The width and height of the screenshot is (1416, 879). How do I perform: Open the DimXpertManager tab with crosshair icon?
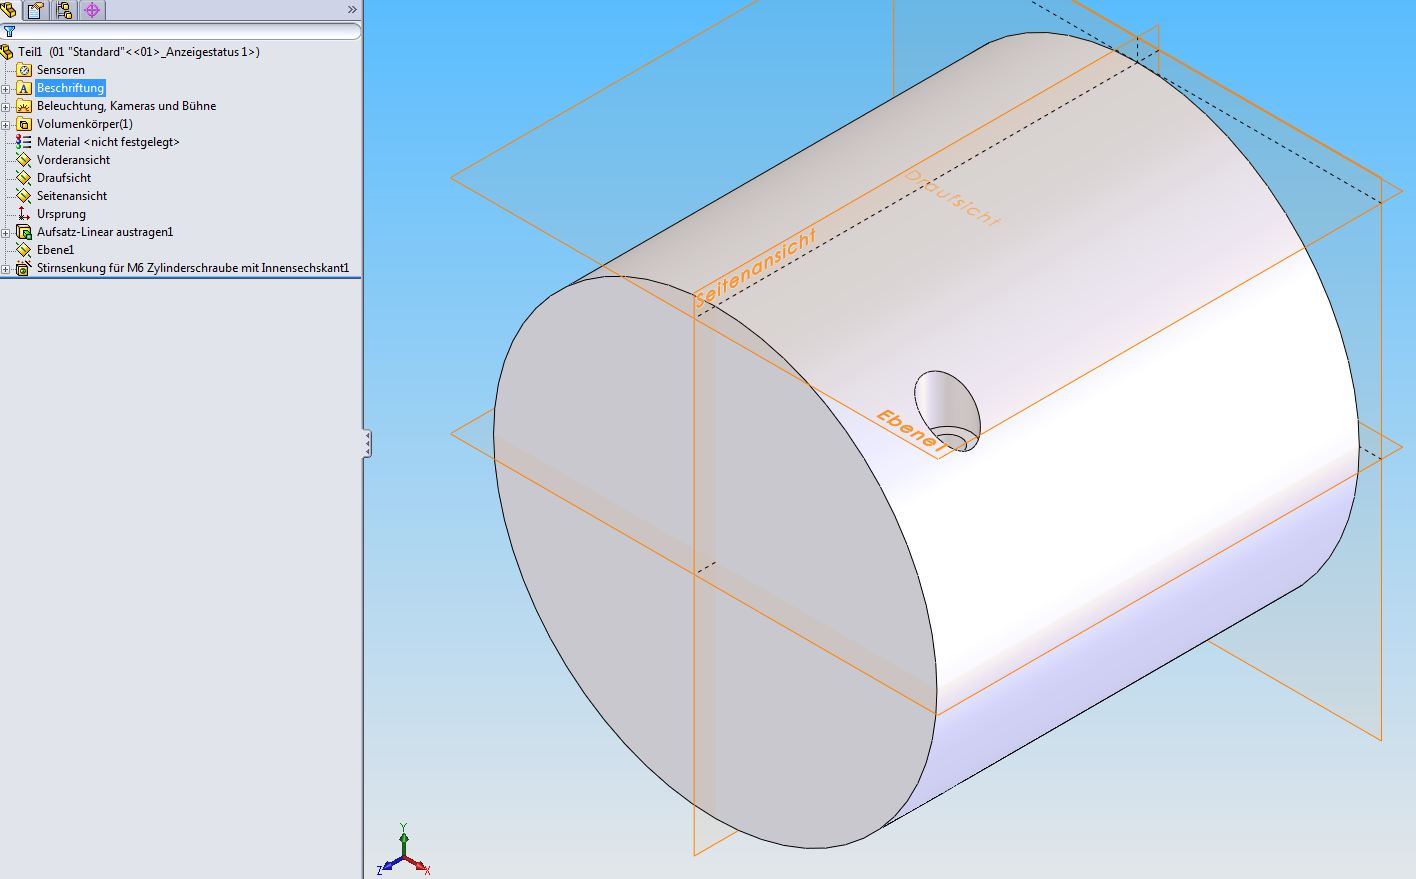pyautogui.click(x=92, y=10)
